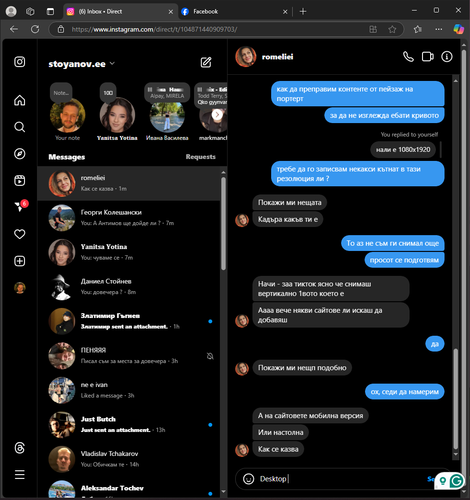Open the romeliei profile name in header

277,57
